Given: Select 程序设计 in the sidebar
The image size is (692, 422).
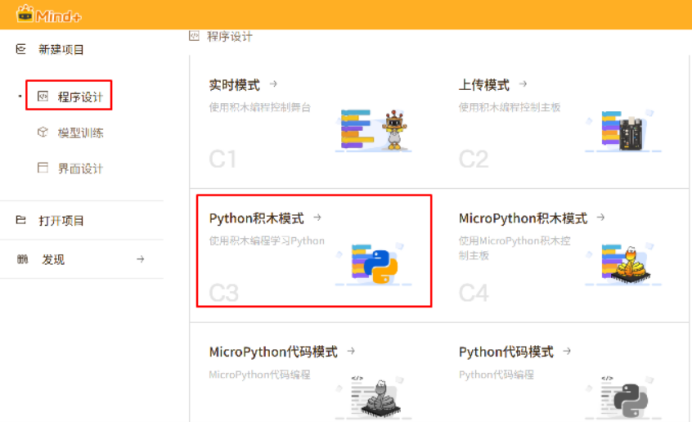Looking at the screenshot, I should [79, 97].
